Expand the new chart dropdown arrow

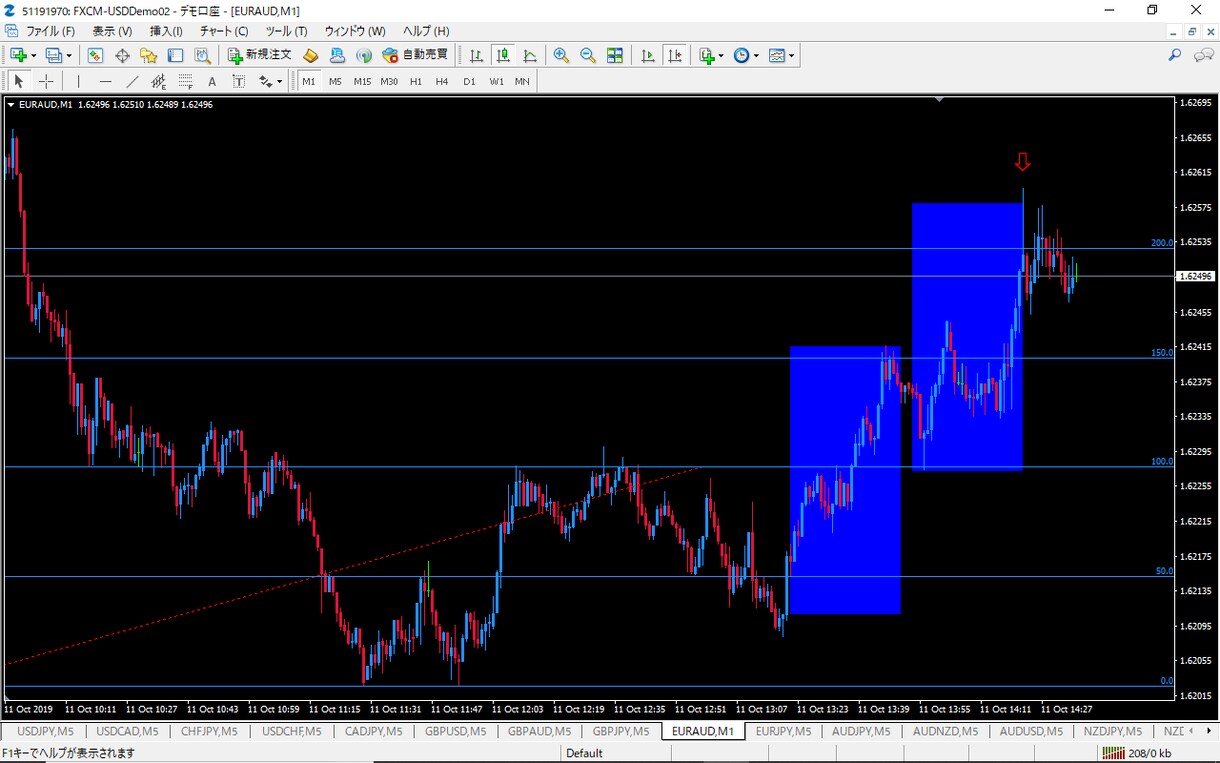coord(35,56)
